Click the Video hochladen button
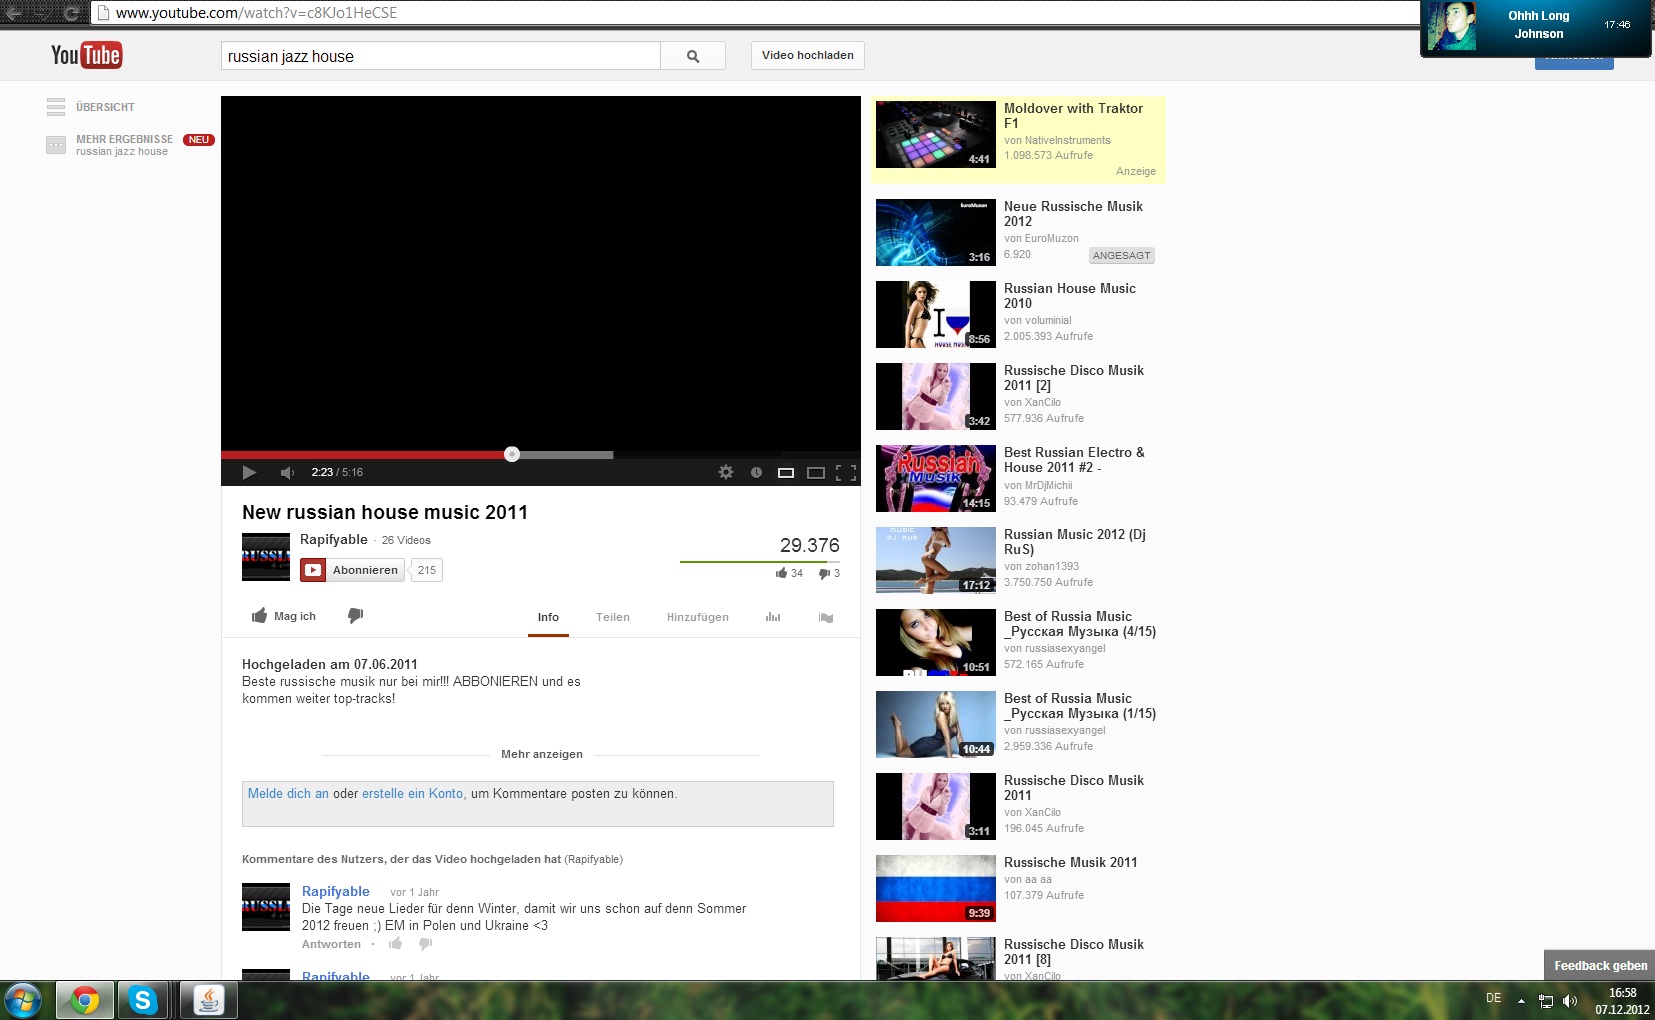Screen dimensions: 1655x1020 [808, 56]
